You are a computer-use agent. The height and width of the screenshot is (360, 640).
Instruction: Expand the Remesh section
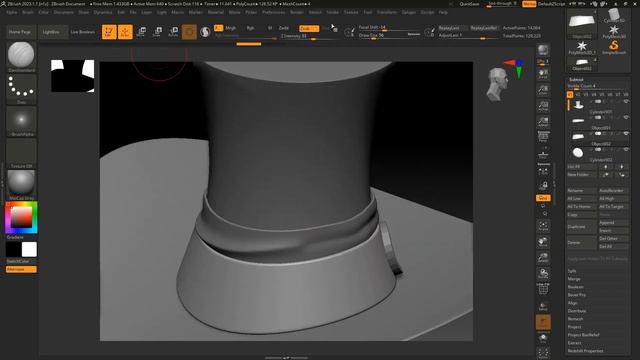[x=575, y=319]
